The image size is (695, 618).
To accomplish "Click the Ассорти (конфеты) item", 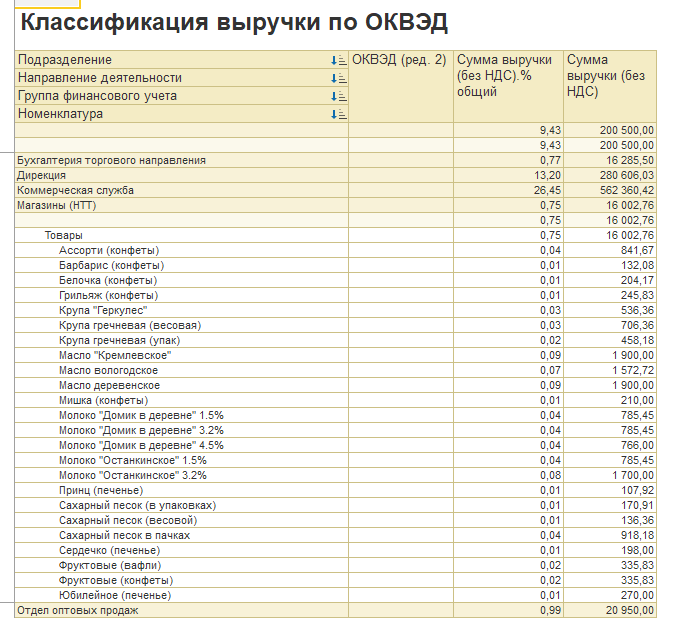I will tap(109, 250).
